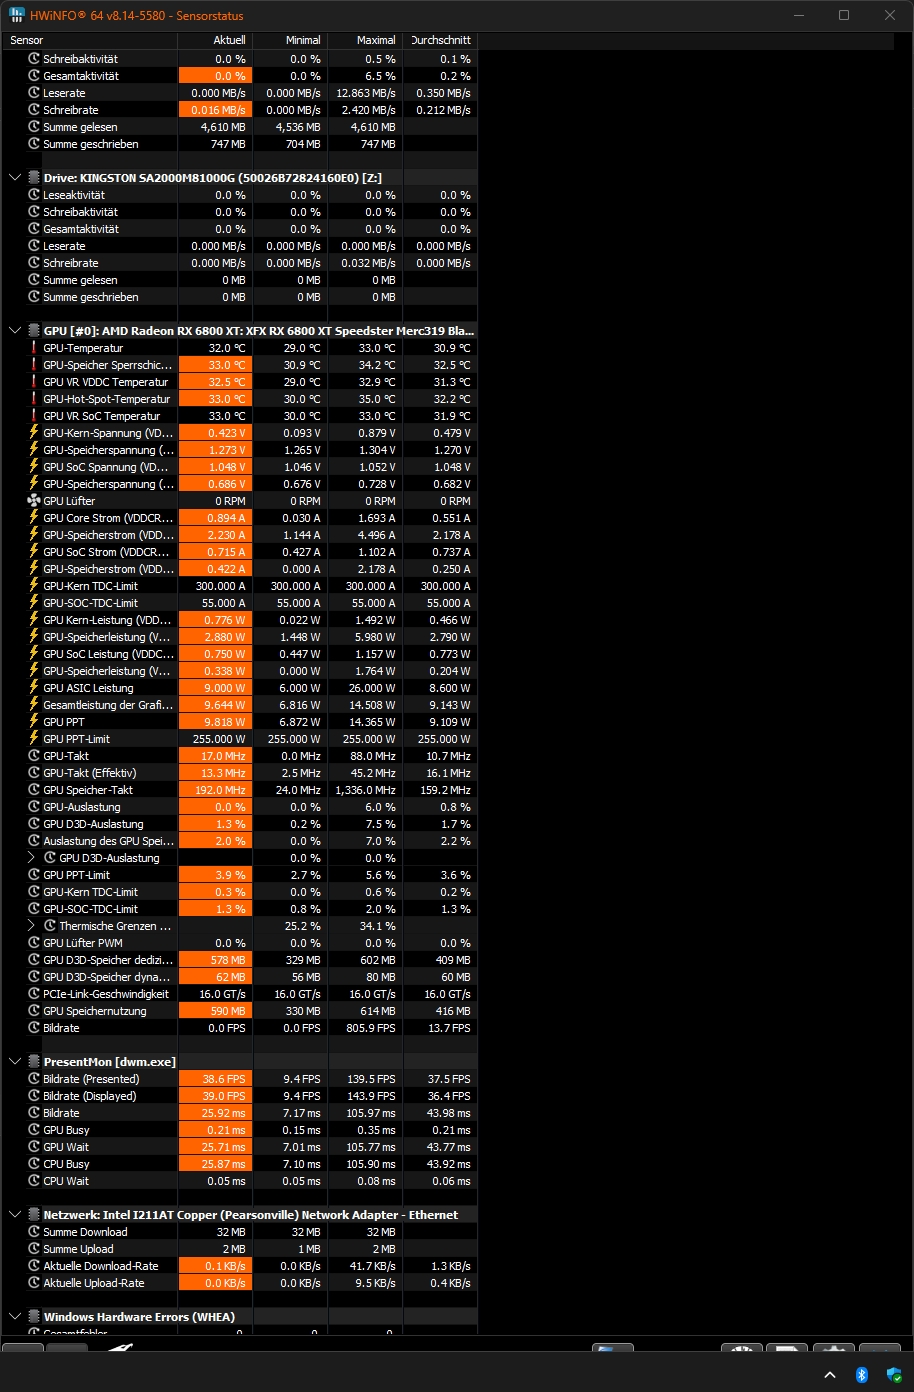Screen dimensions: 914x1392
Task: Click the clock icon beside Aktuelle Upload-Rate
Action: 34,1283
